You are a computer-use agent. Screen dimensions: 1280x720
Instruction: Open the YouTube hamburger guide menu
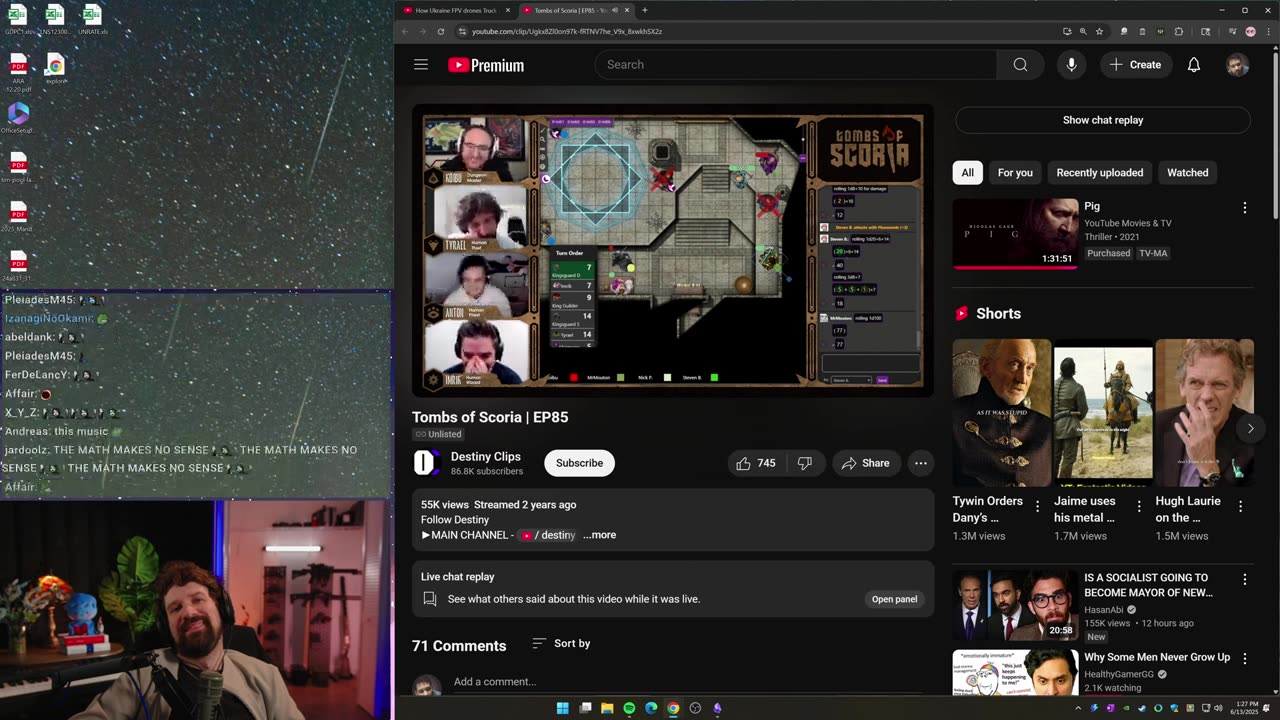pyautogui.click(x=421, y=65)
